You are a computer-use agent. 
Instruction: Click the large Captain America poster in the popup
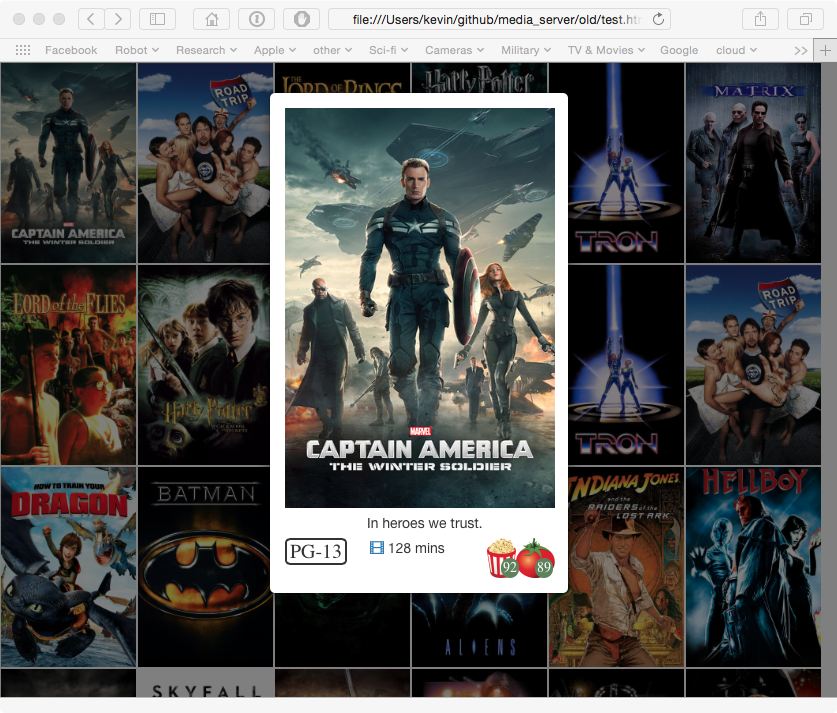coord(420,308)
